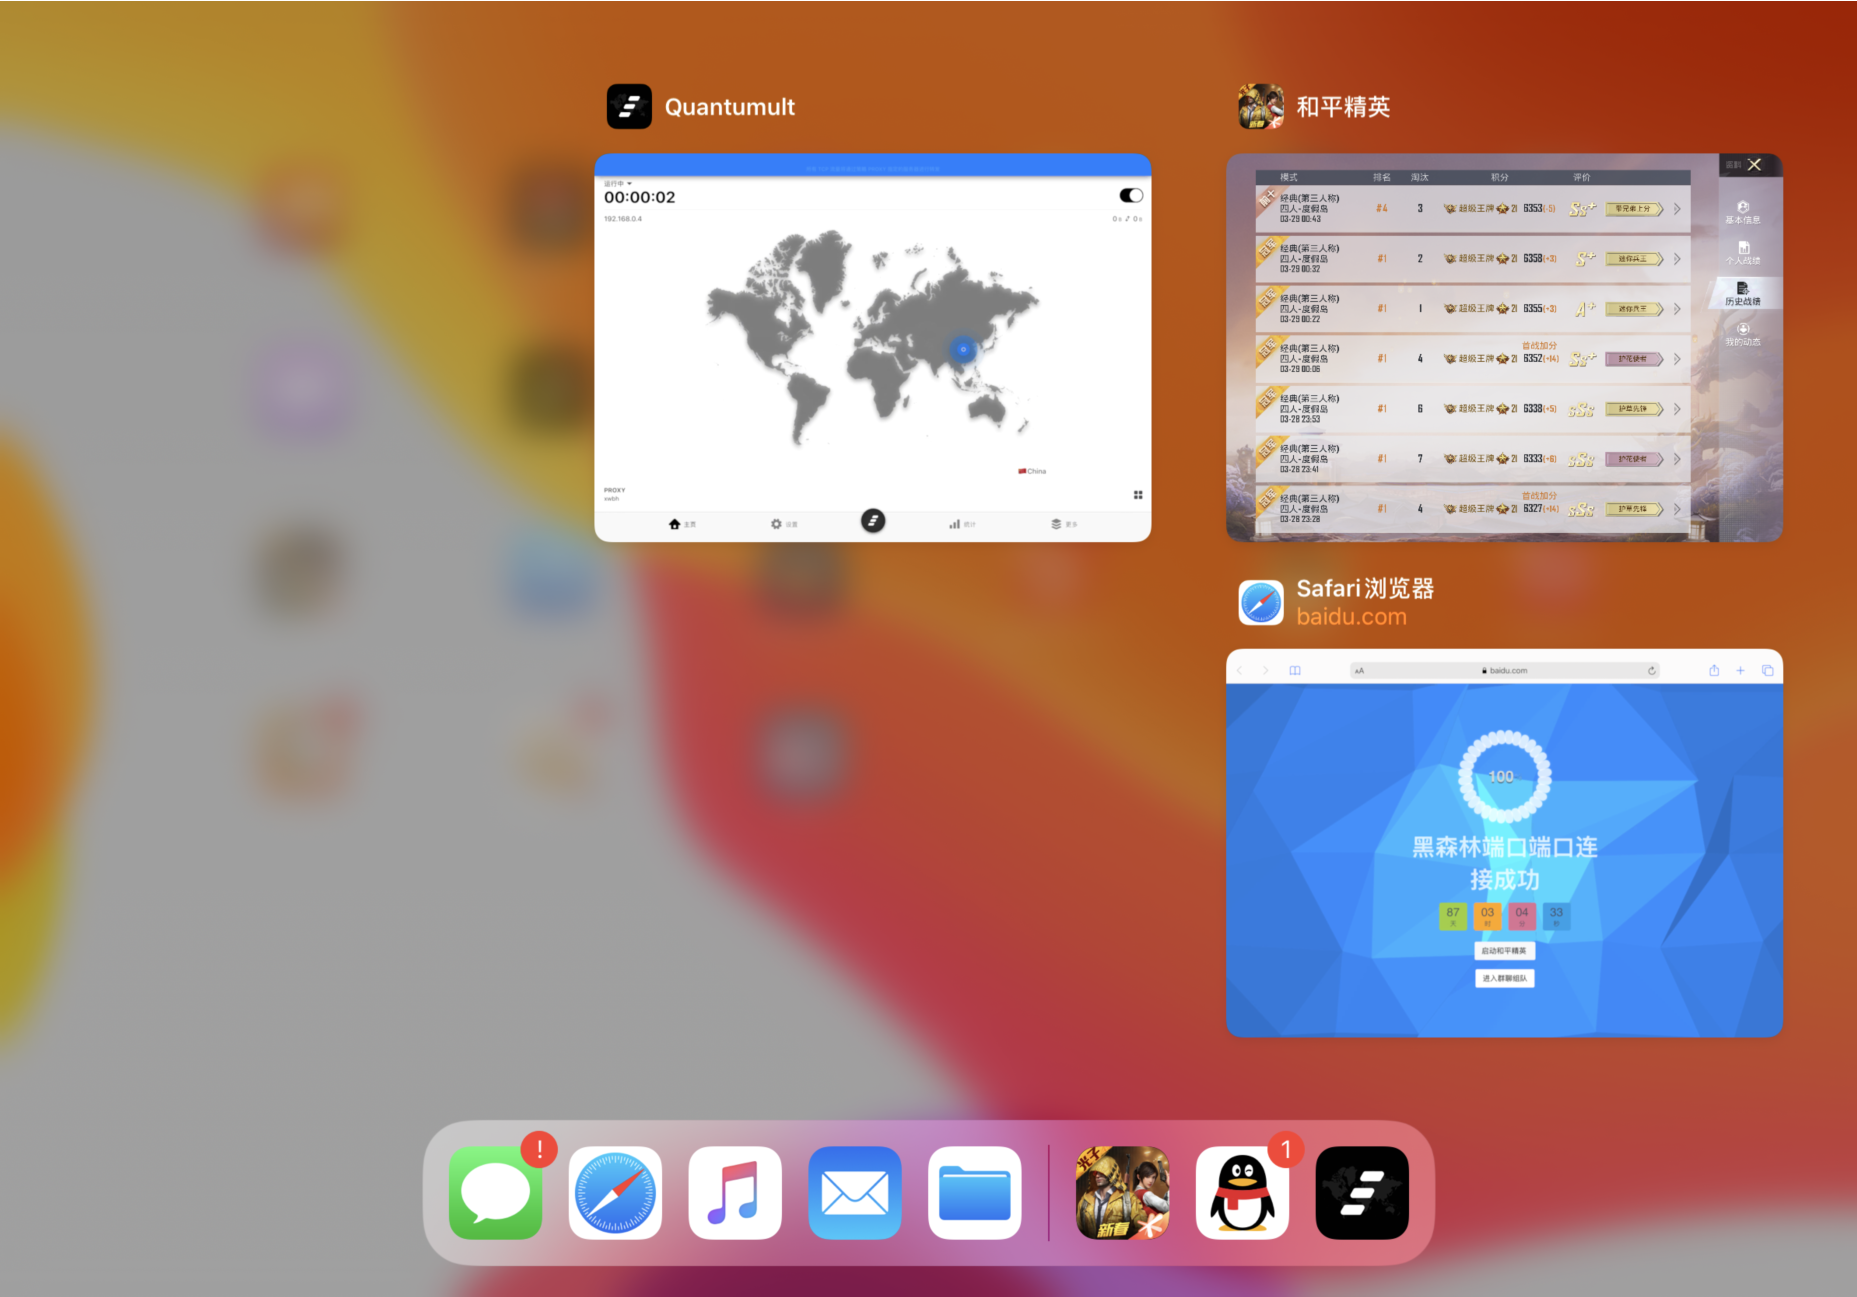Screen dimensions: 1857x1297
Task: Expand the 03-28 23:41 match row chevron
Action: pyautogui.click(x=1677, y=459)
